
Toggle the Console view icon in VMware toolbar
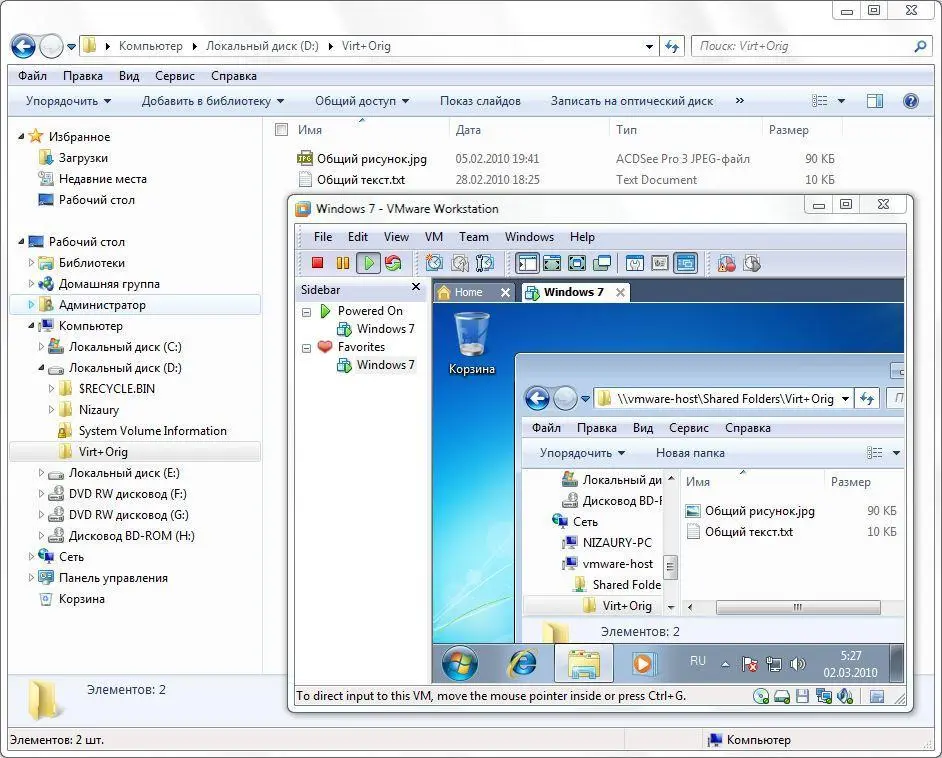[x=685, y=263]
